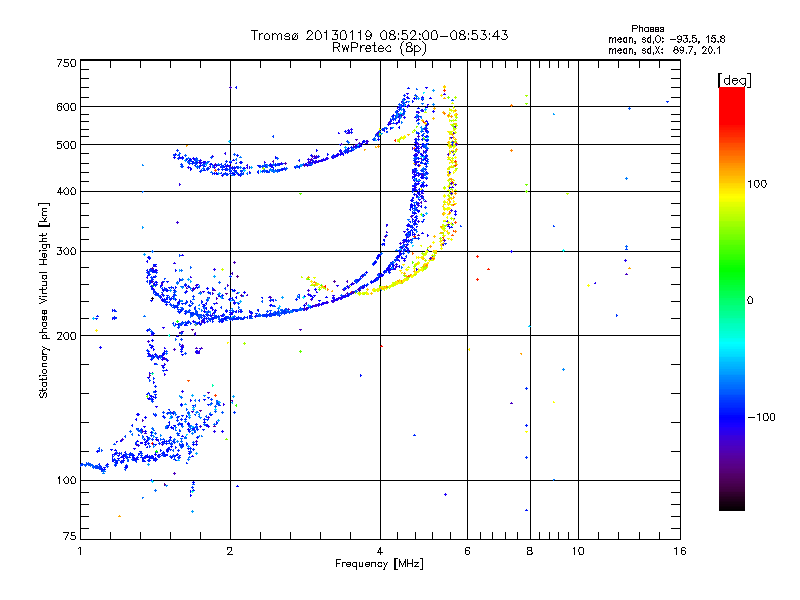This screenshot has height=600, width=800.
Task: Click the x-axis tick label "2"
Action: click(230, 551)
